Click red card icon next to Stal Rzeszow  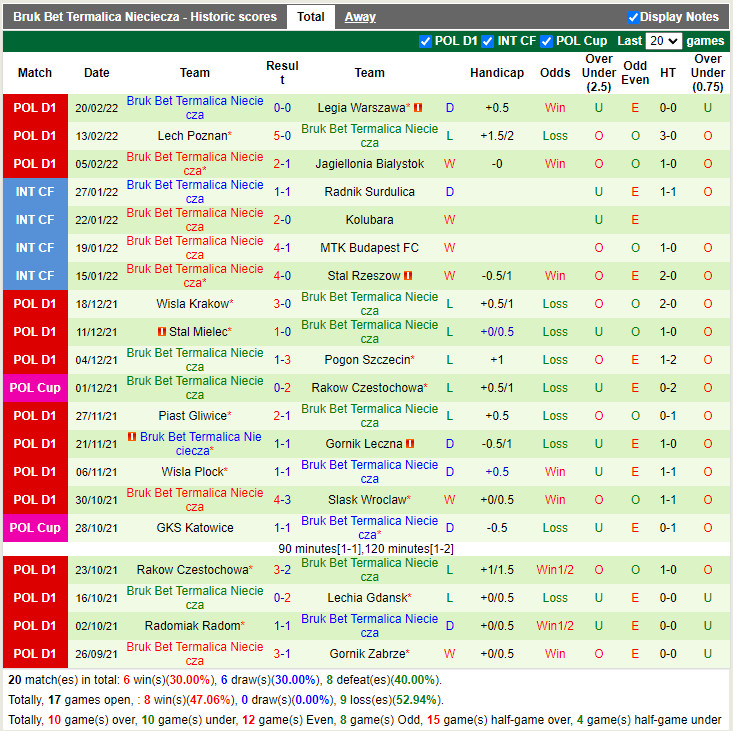pos(408,276)
